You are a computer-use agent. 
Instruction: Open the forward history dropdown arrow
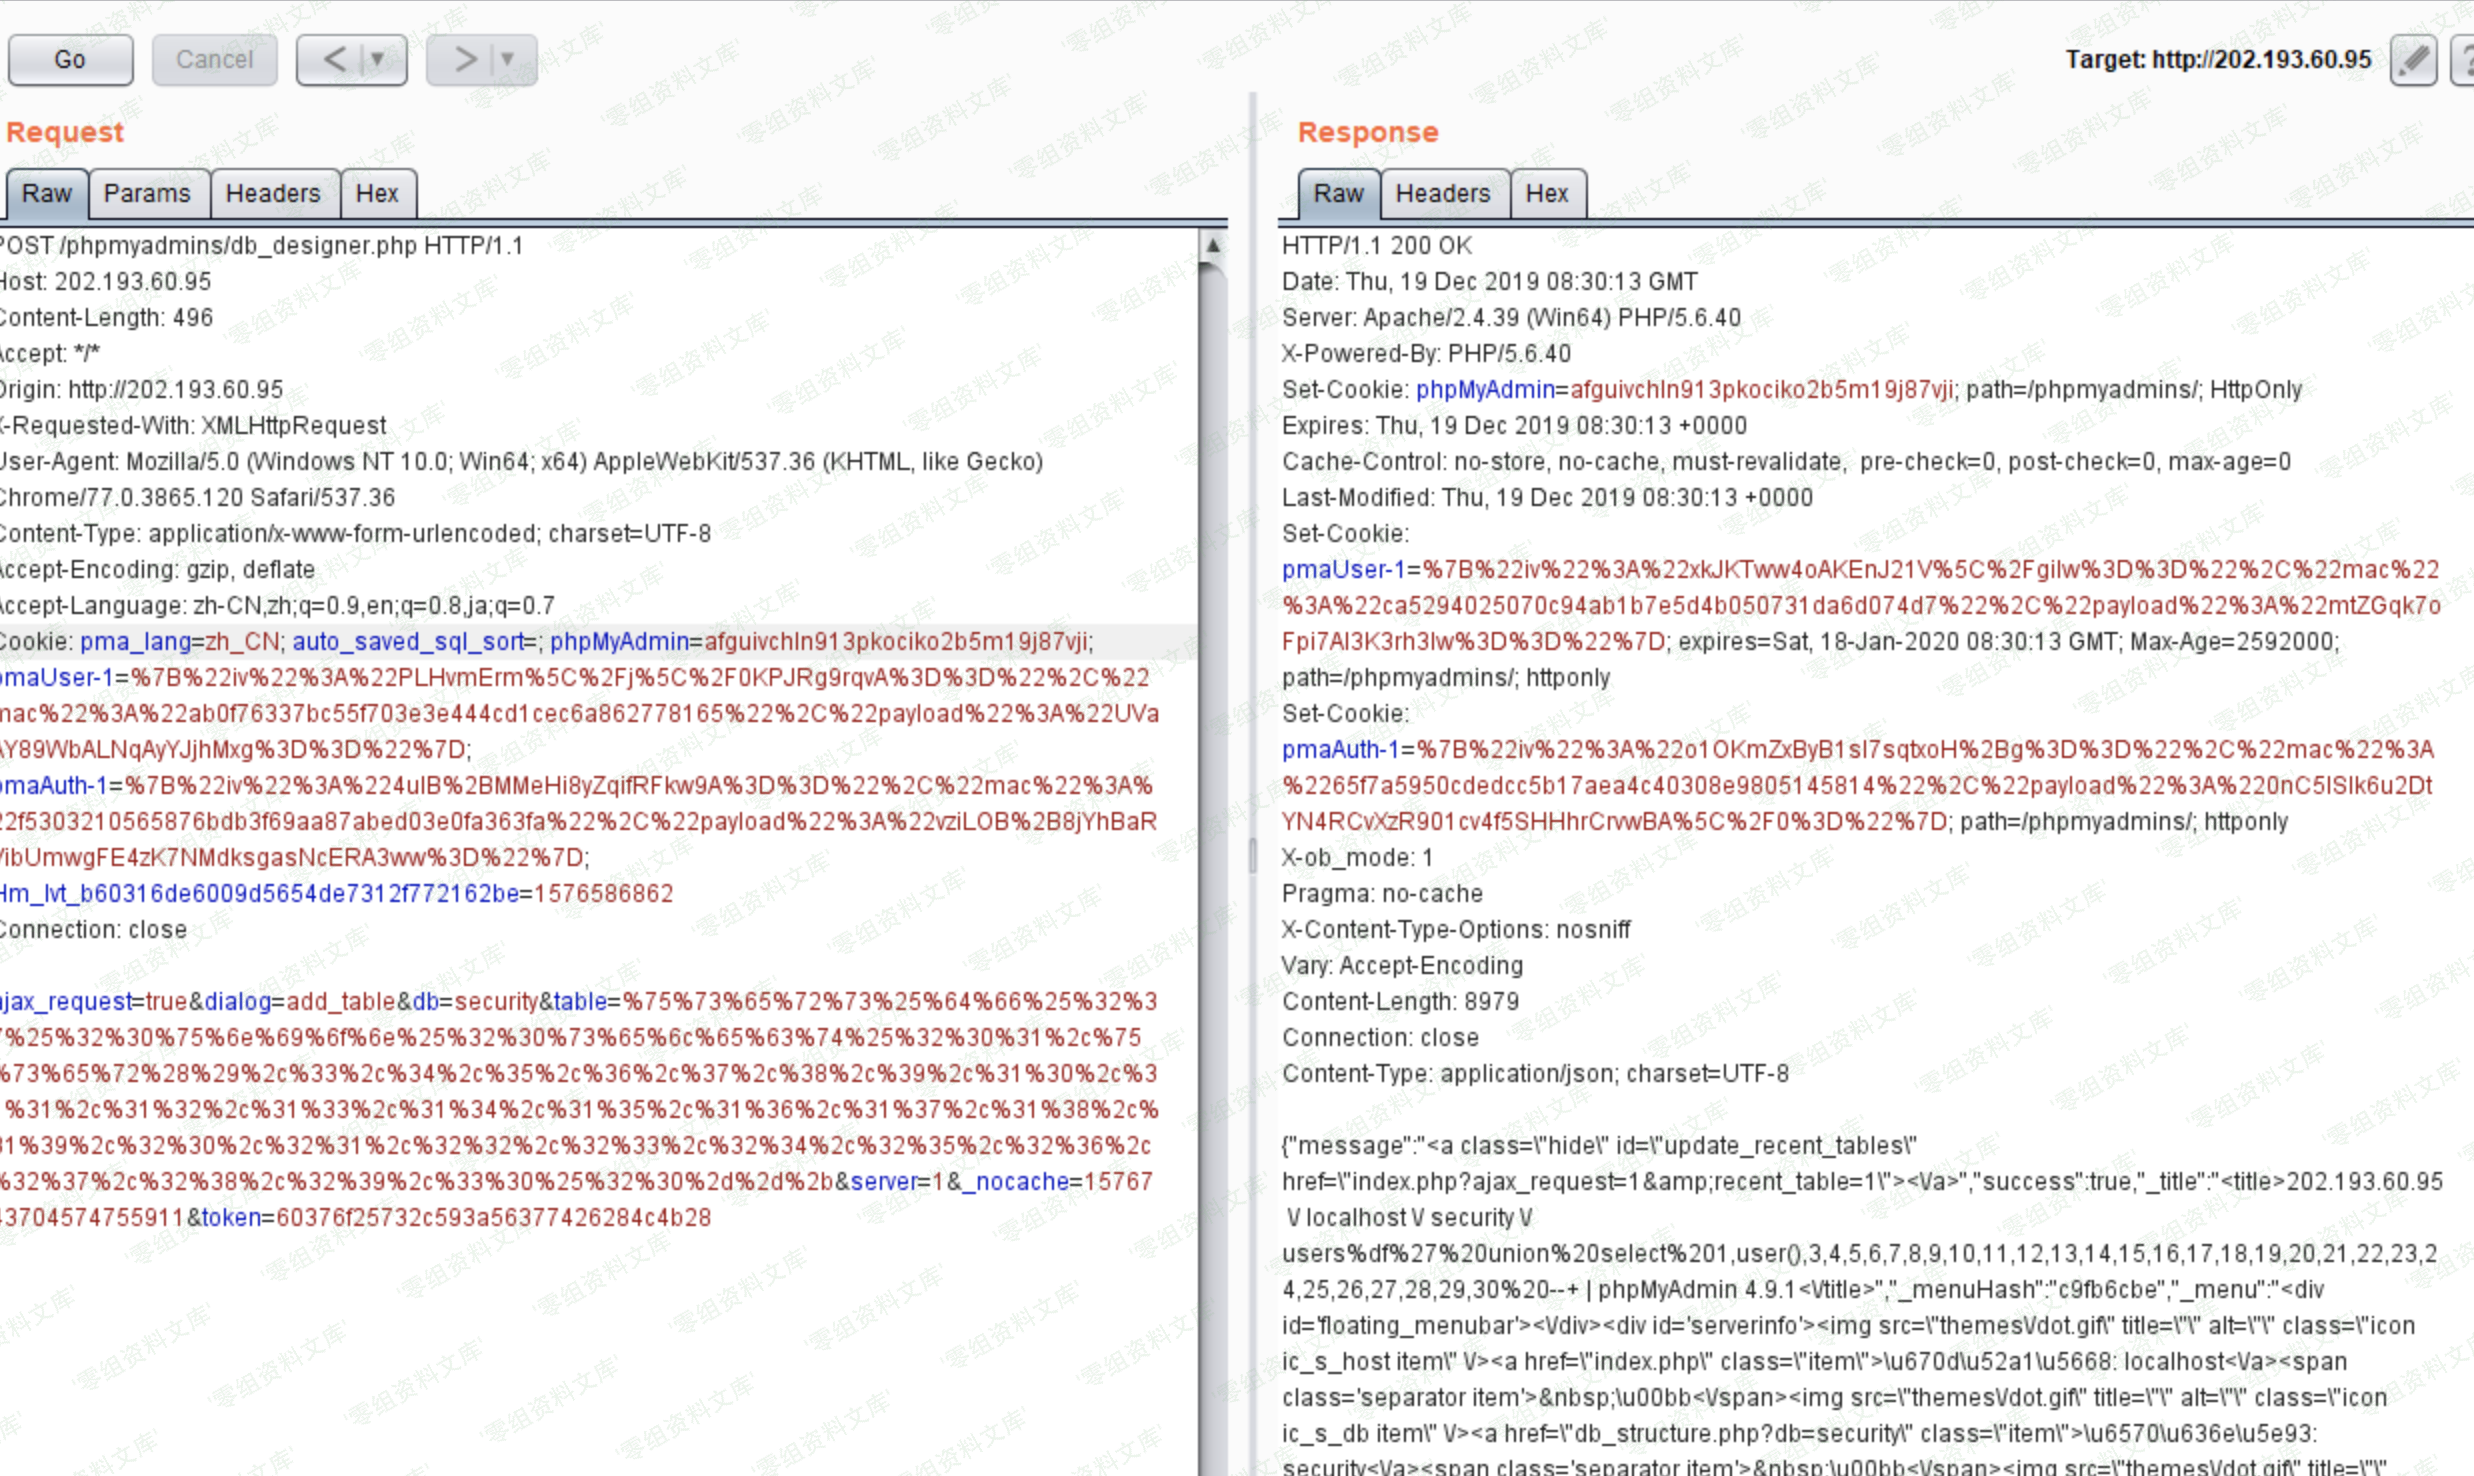click(508, 60)
